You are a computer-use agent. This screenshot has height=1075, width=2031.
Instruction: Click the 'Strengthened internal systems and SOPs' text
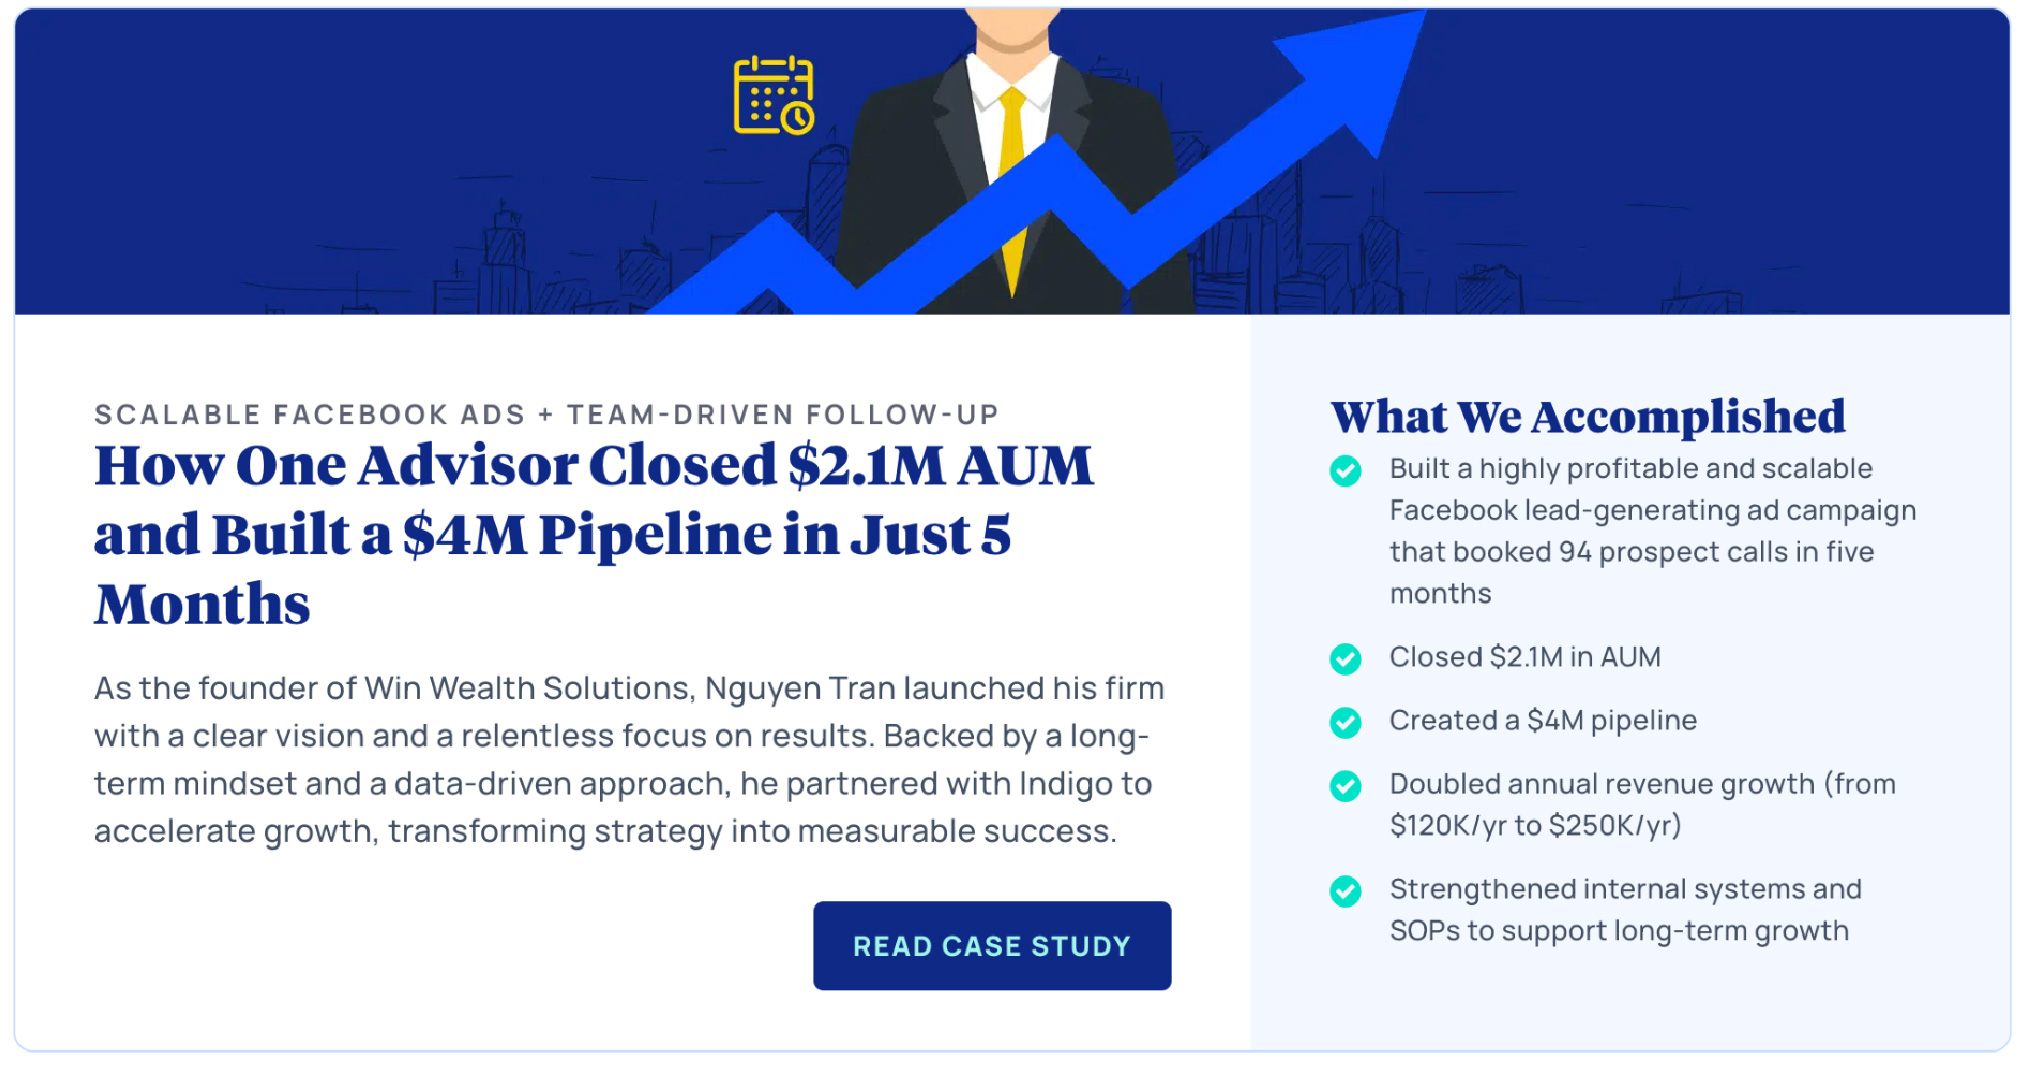(1624, 909)
